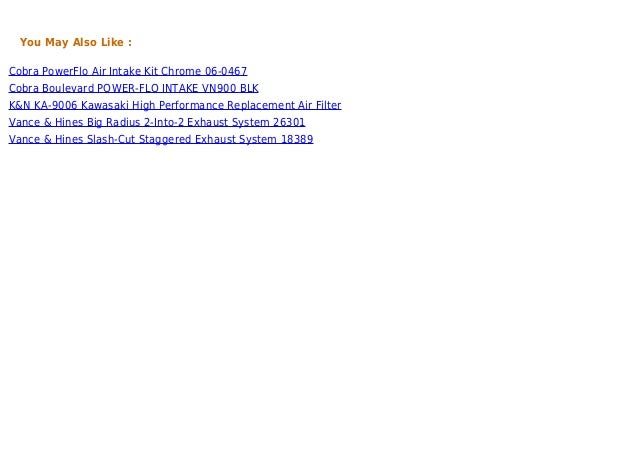Go to High Performance Replacement Air Filter link

click(x=175, y=105)
